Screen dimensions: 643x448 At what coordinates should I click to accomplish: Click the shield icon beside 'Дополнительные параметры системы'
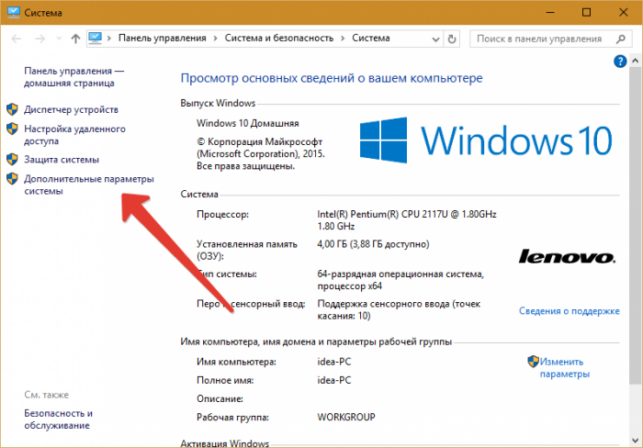point(12,178)
